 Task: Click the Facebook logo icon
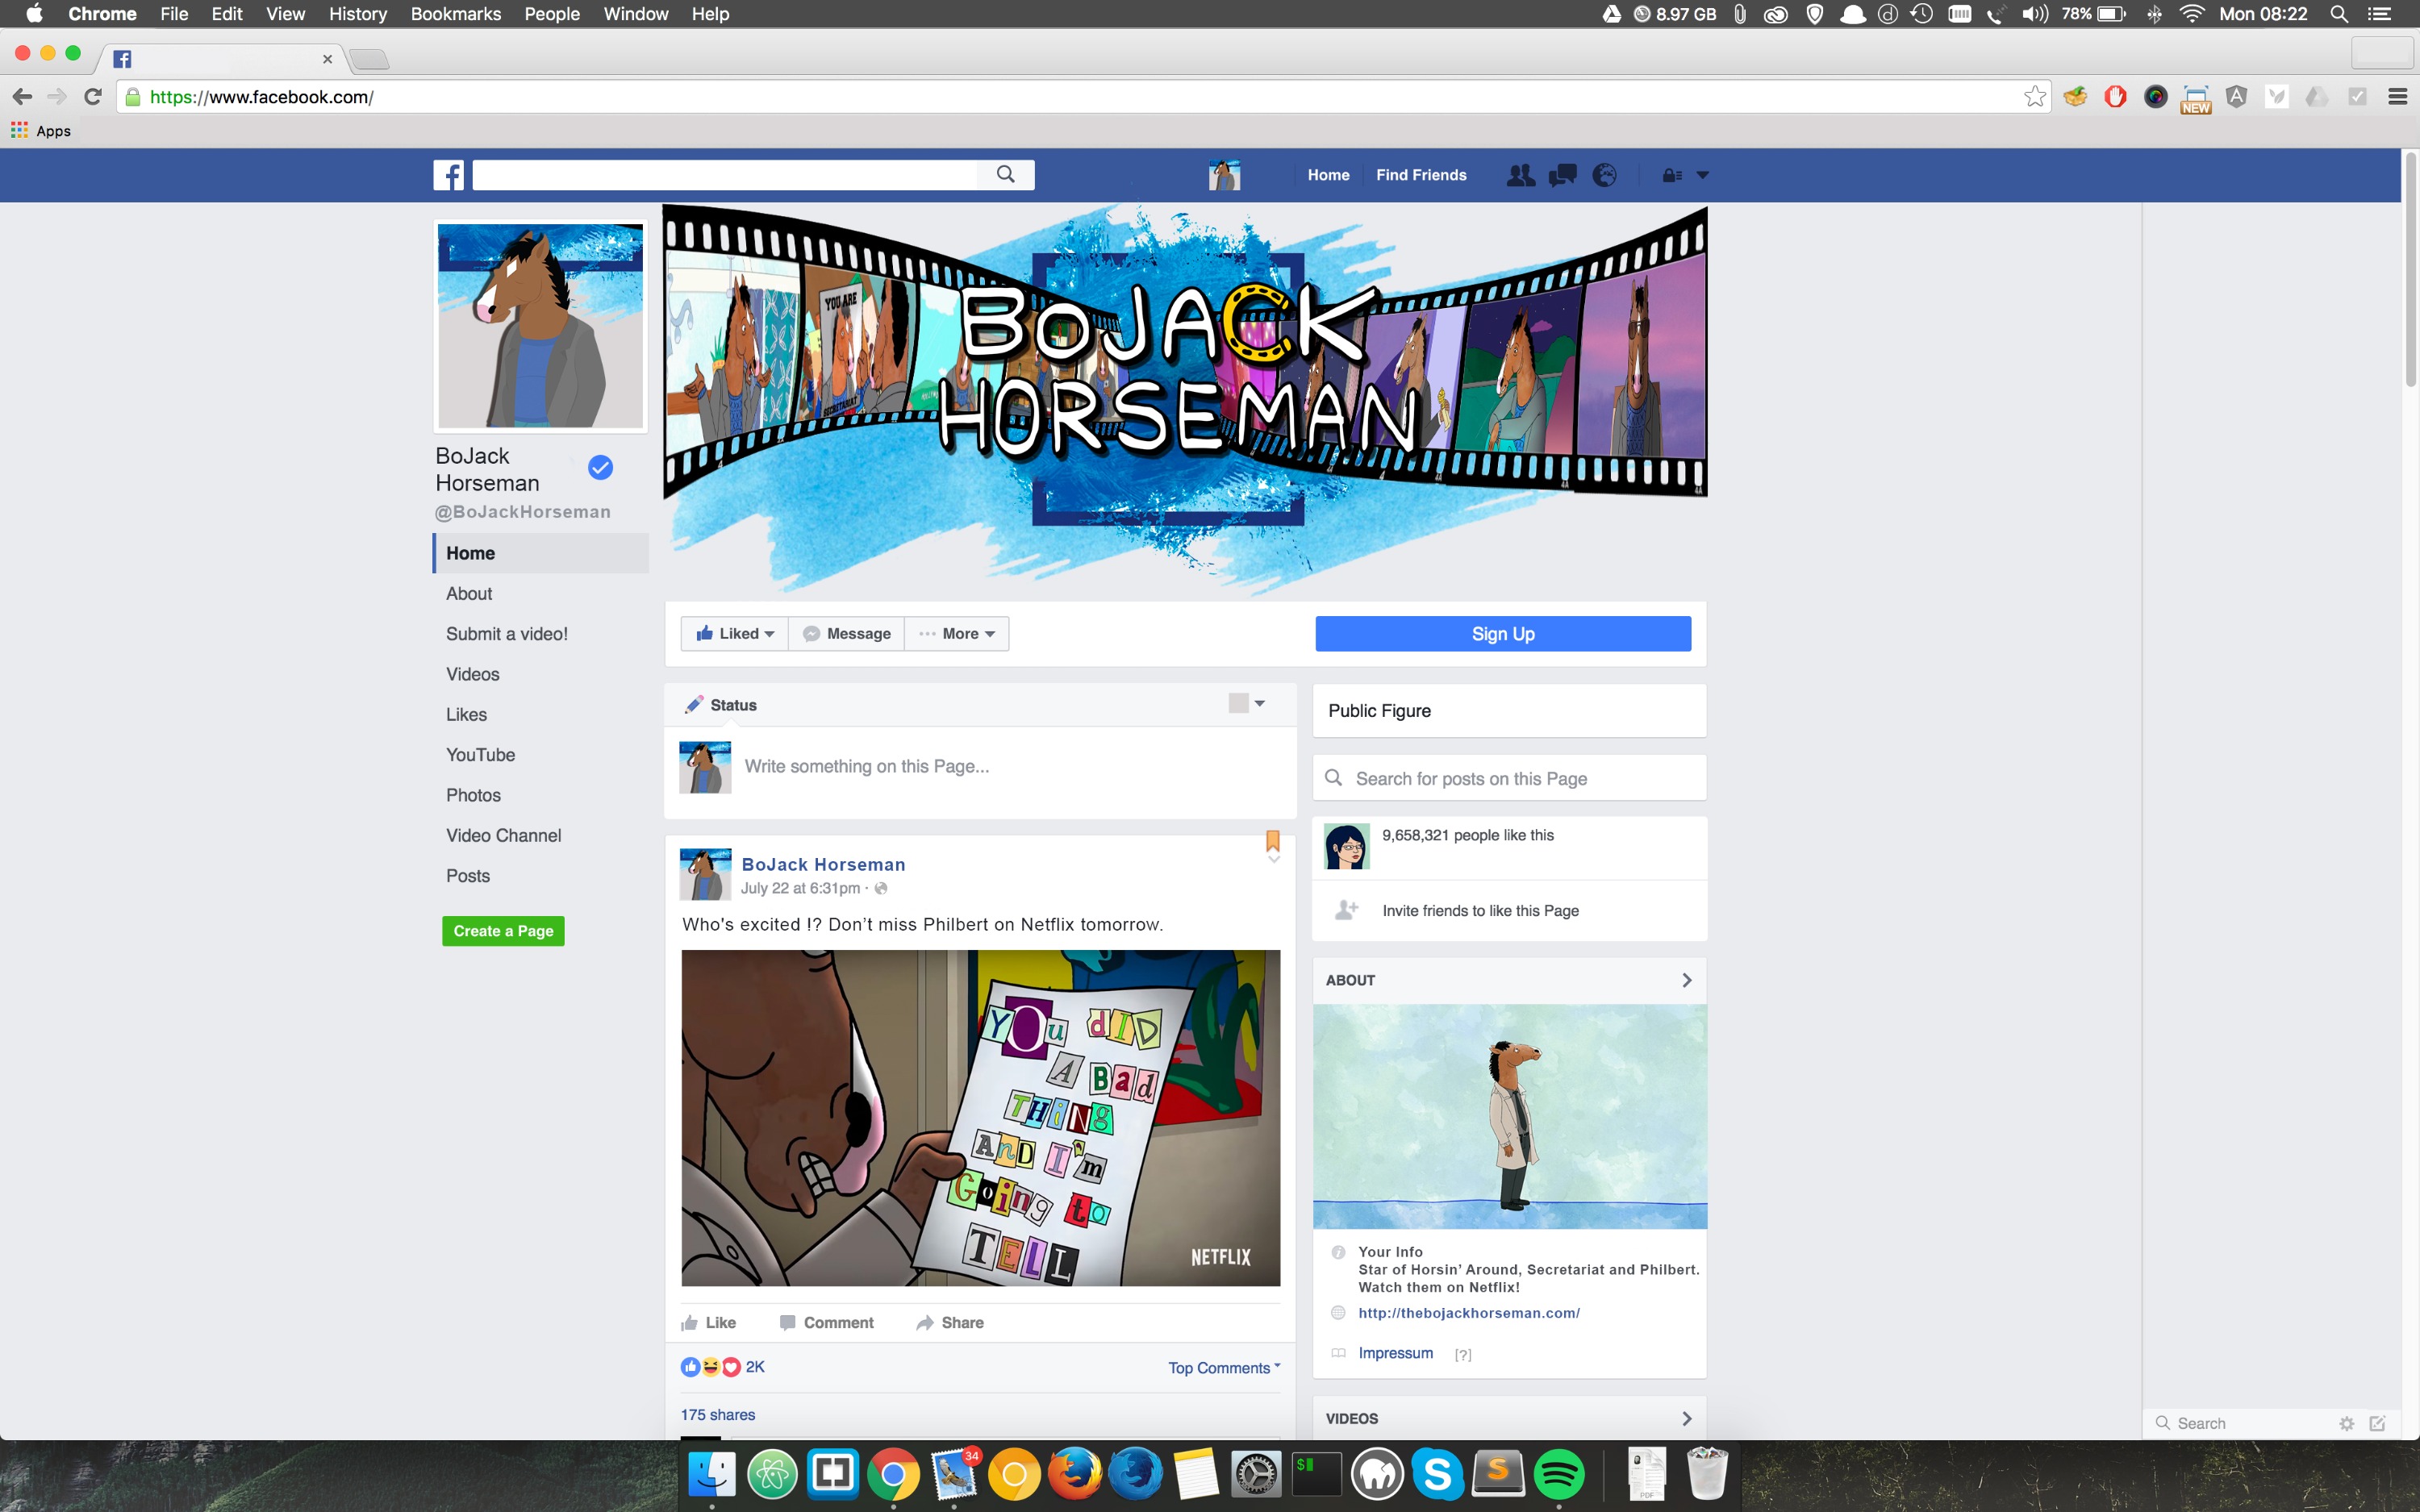[x=448, y=175]
